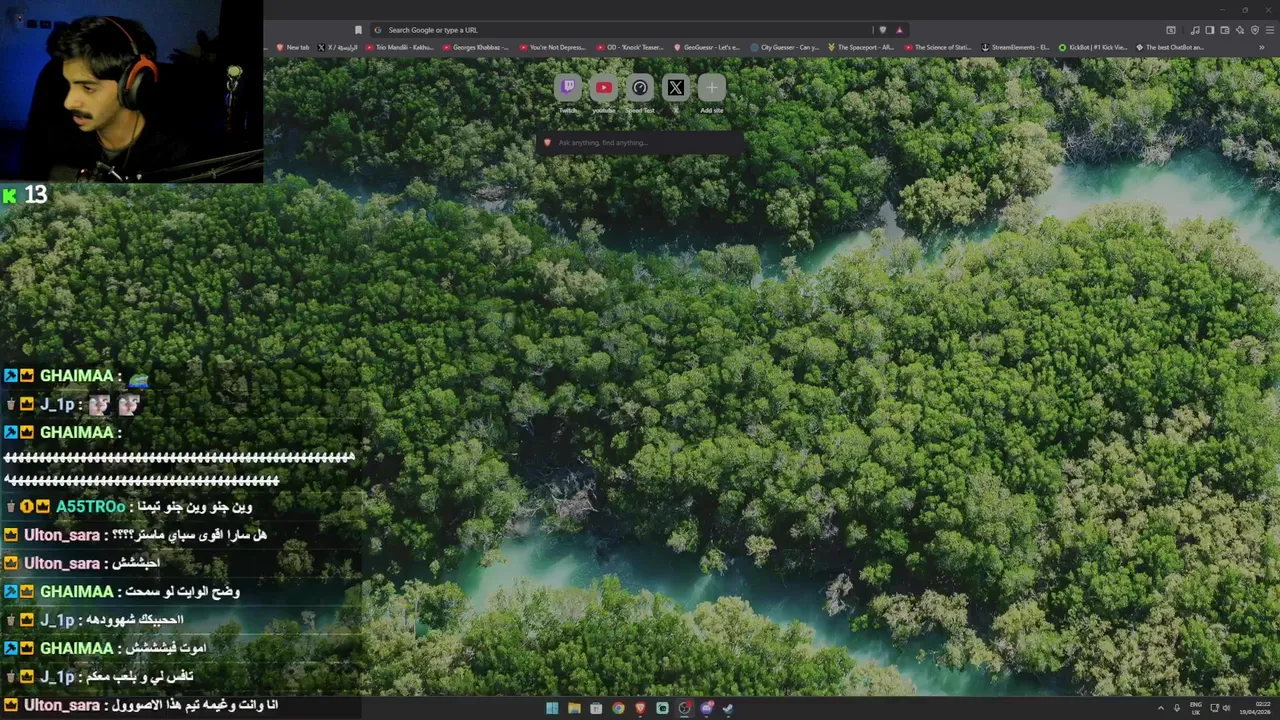The width and height of the screenshot is (1280, 720).
Task: Click the bookmark icon beside the address bar
Action: [358, 30]
